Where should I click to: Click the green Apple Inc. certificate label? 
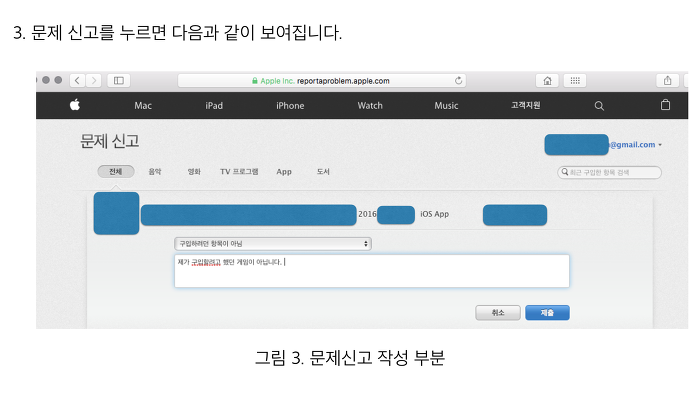(277, 81)
